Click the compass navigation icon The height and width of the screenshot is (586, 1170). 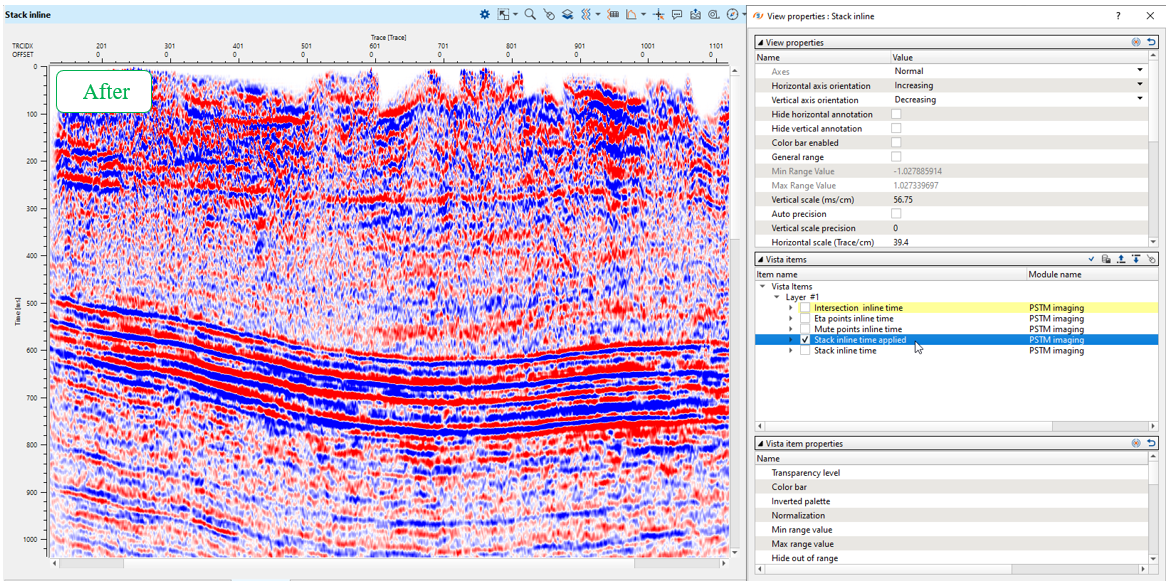pos(732,15)
